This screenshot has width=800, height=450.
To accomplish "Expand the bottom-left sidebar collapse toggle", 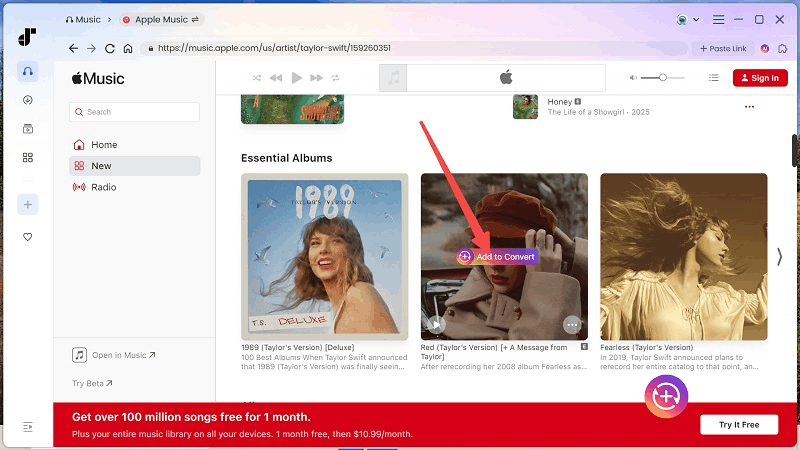I will (x=27, y=427).
